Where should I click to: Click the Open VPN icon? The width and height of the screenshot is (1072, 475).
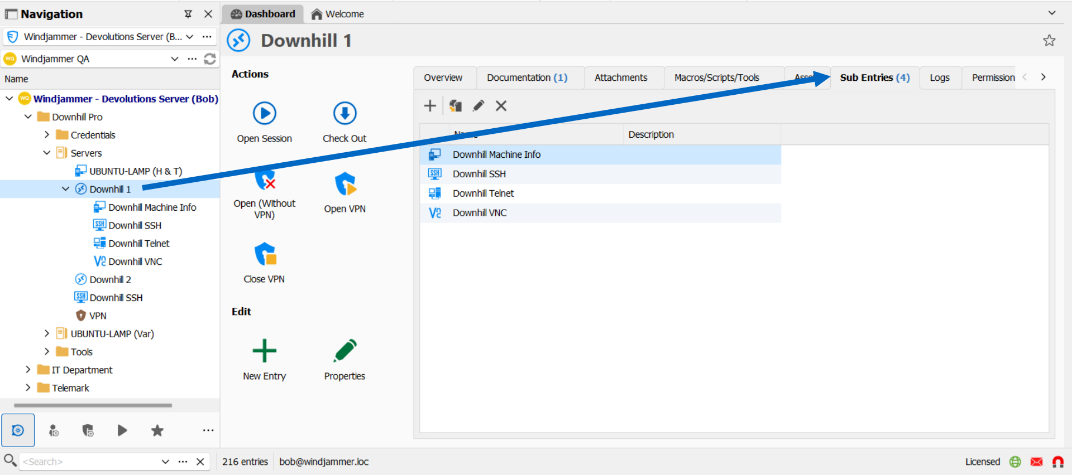[x=344, y=183]
